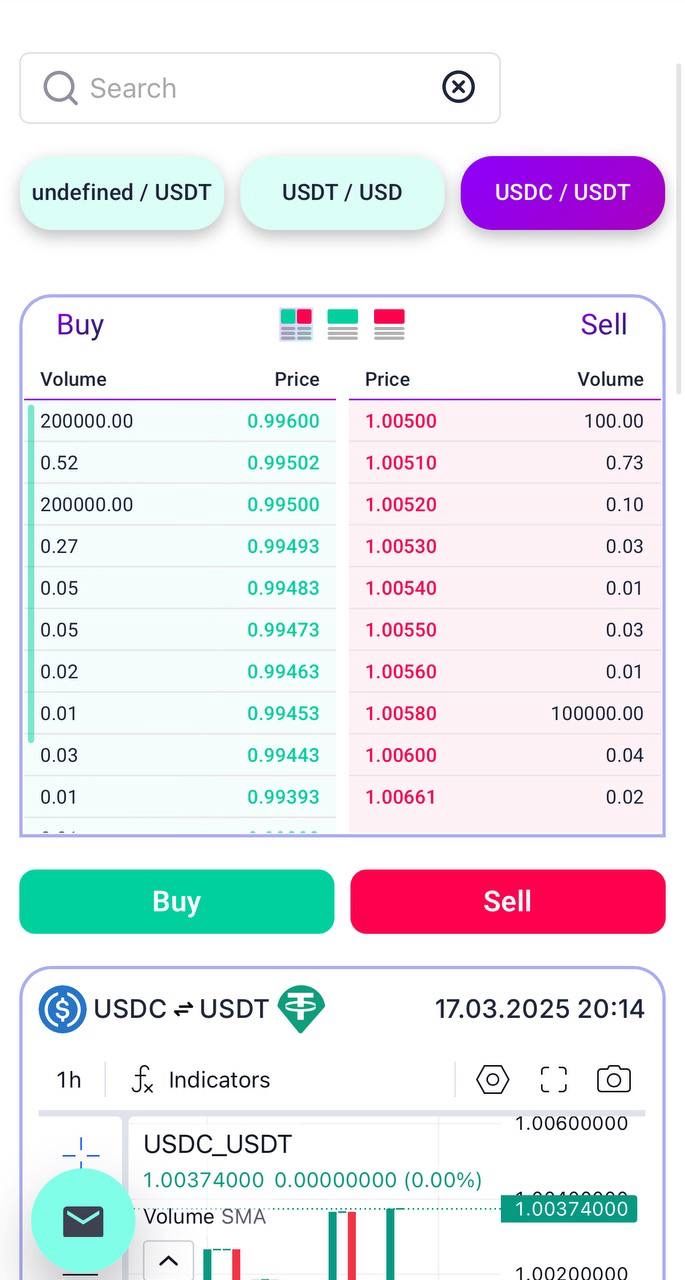This screenshot has width=685, height=1280.
Task: Open the 1h timeframe selector
Action: (66, 1079)
